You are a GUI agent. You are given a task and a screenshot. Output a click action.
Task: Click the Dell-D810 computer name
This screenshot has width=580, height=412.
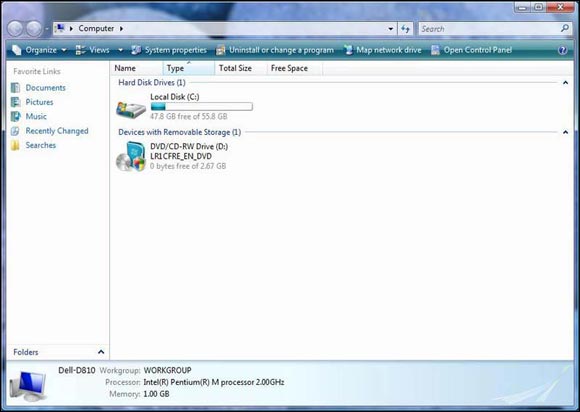pos(77,370)
